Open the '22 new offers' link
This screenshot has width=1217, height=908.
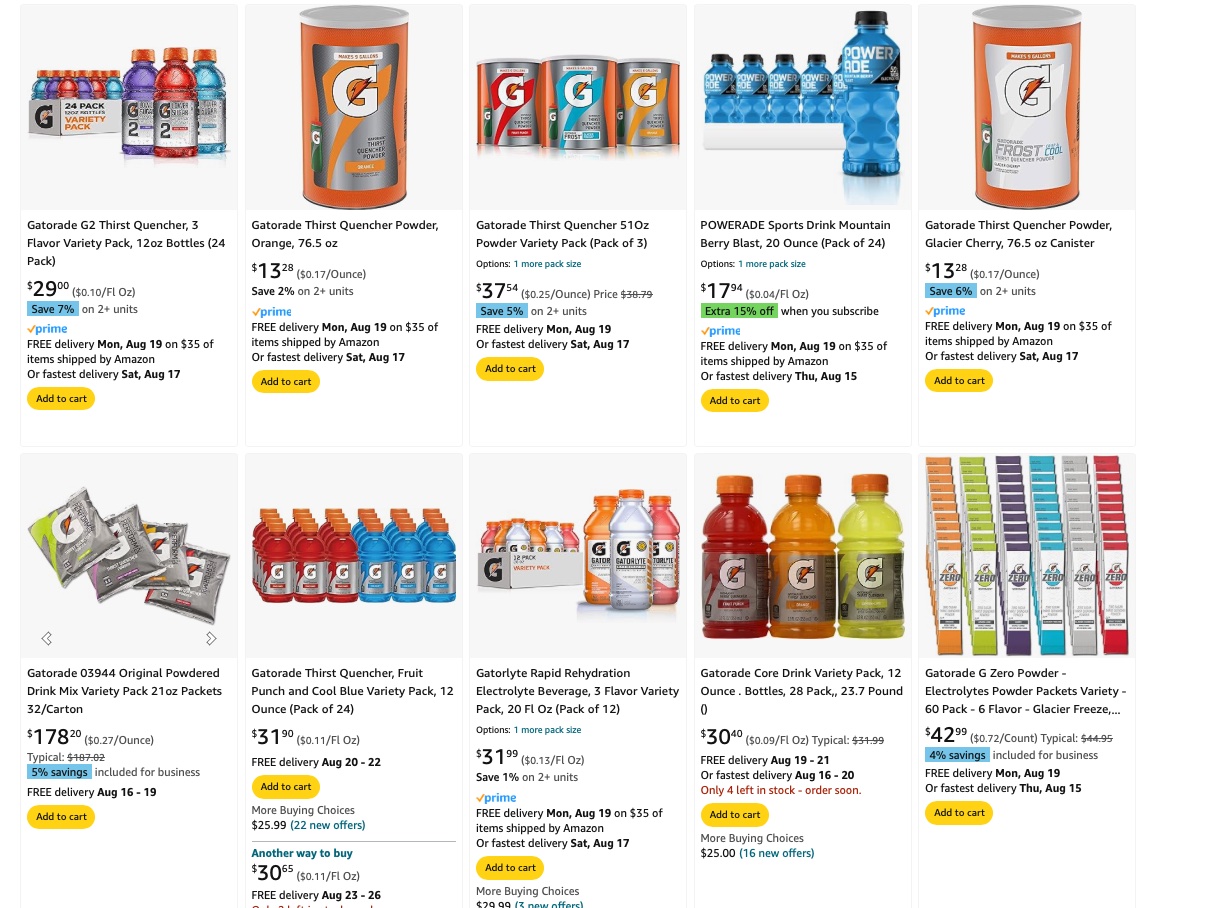328,825
